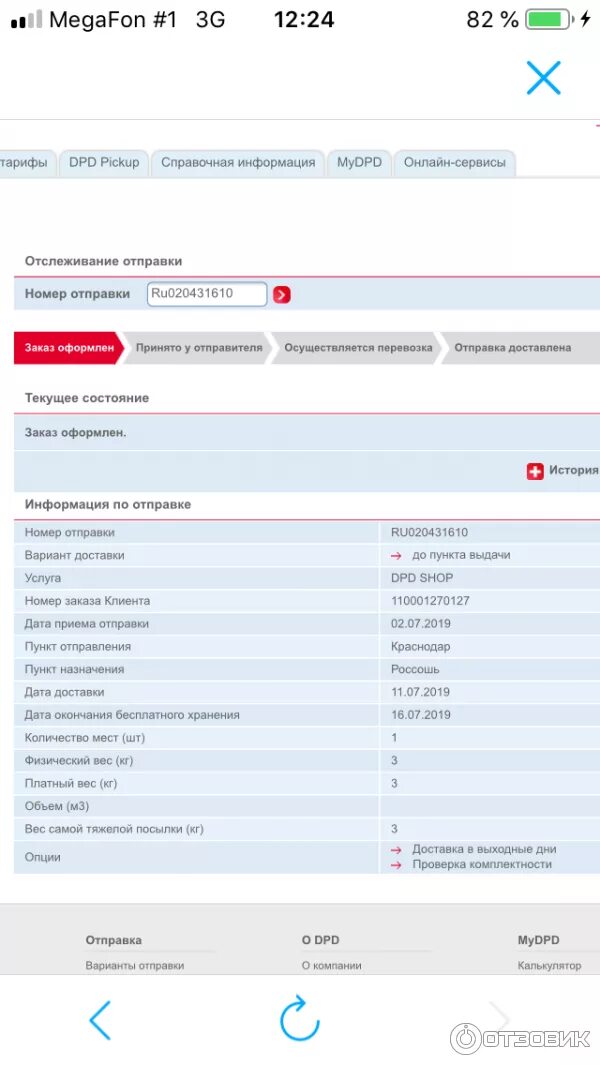Open the DPD Pickup tab

pyautogui.click(x=104, y=163)
